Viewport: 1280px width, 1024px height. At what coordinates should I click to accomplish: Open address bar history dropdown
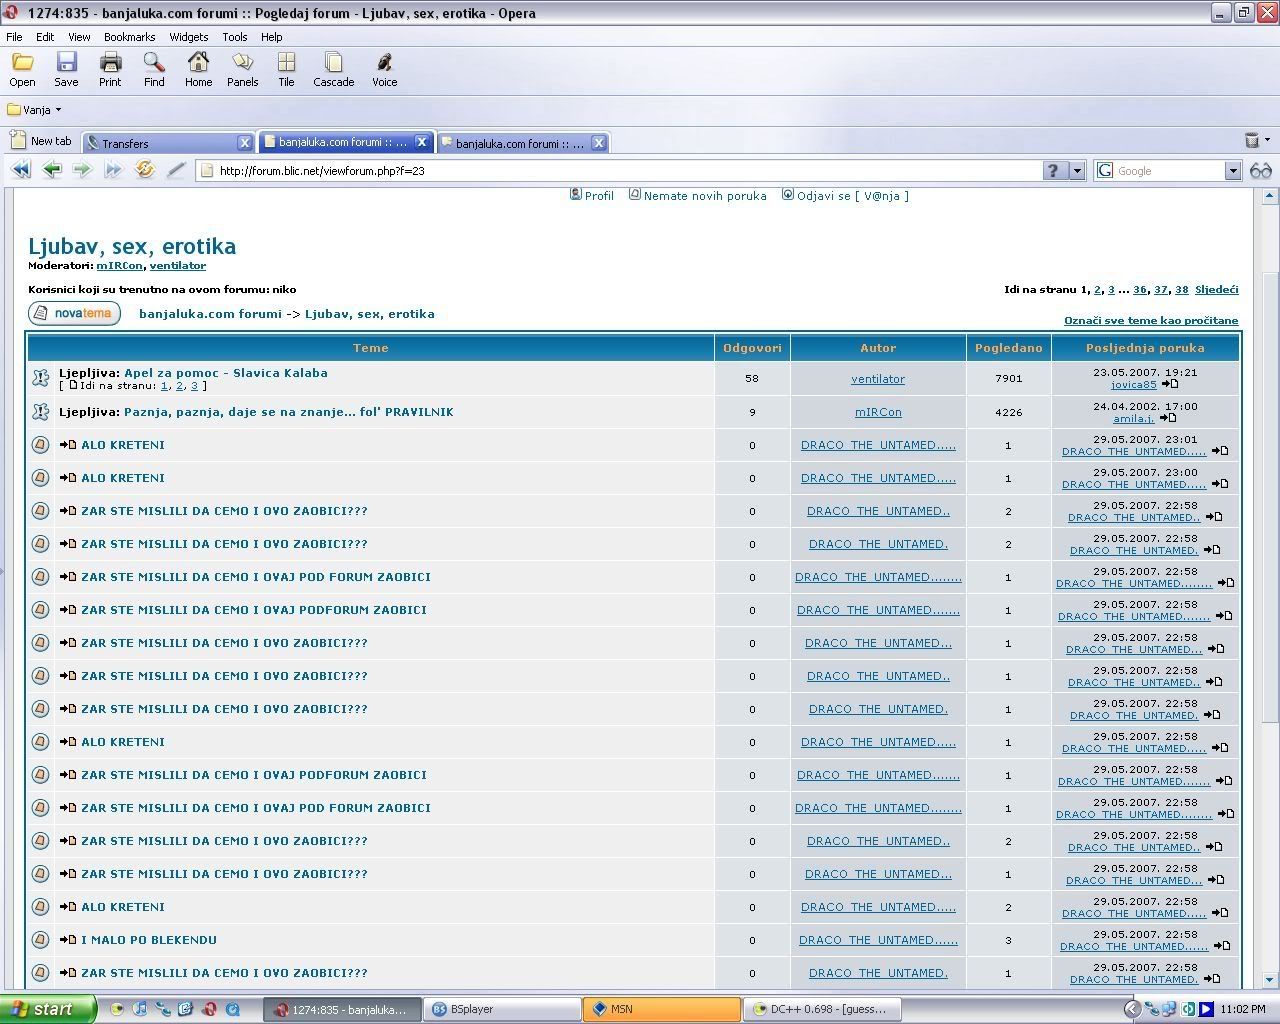point(1077,171)
